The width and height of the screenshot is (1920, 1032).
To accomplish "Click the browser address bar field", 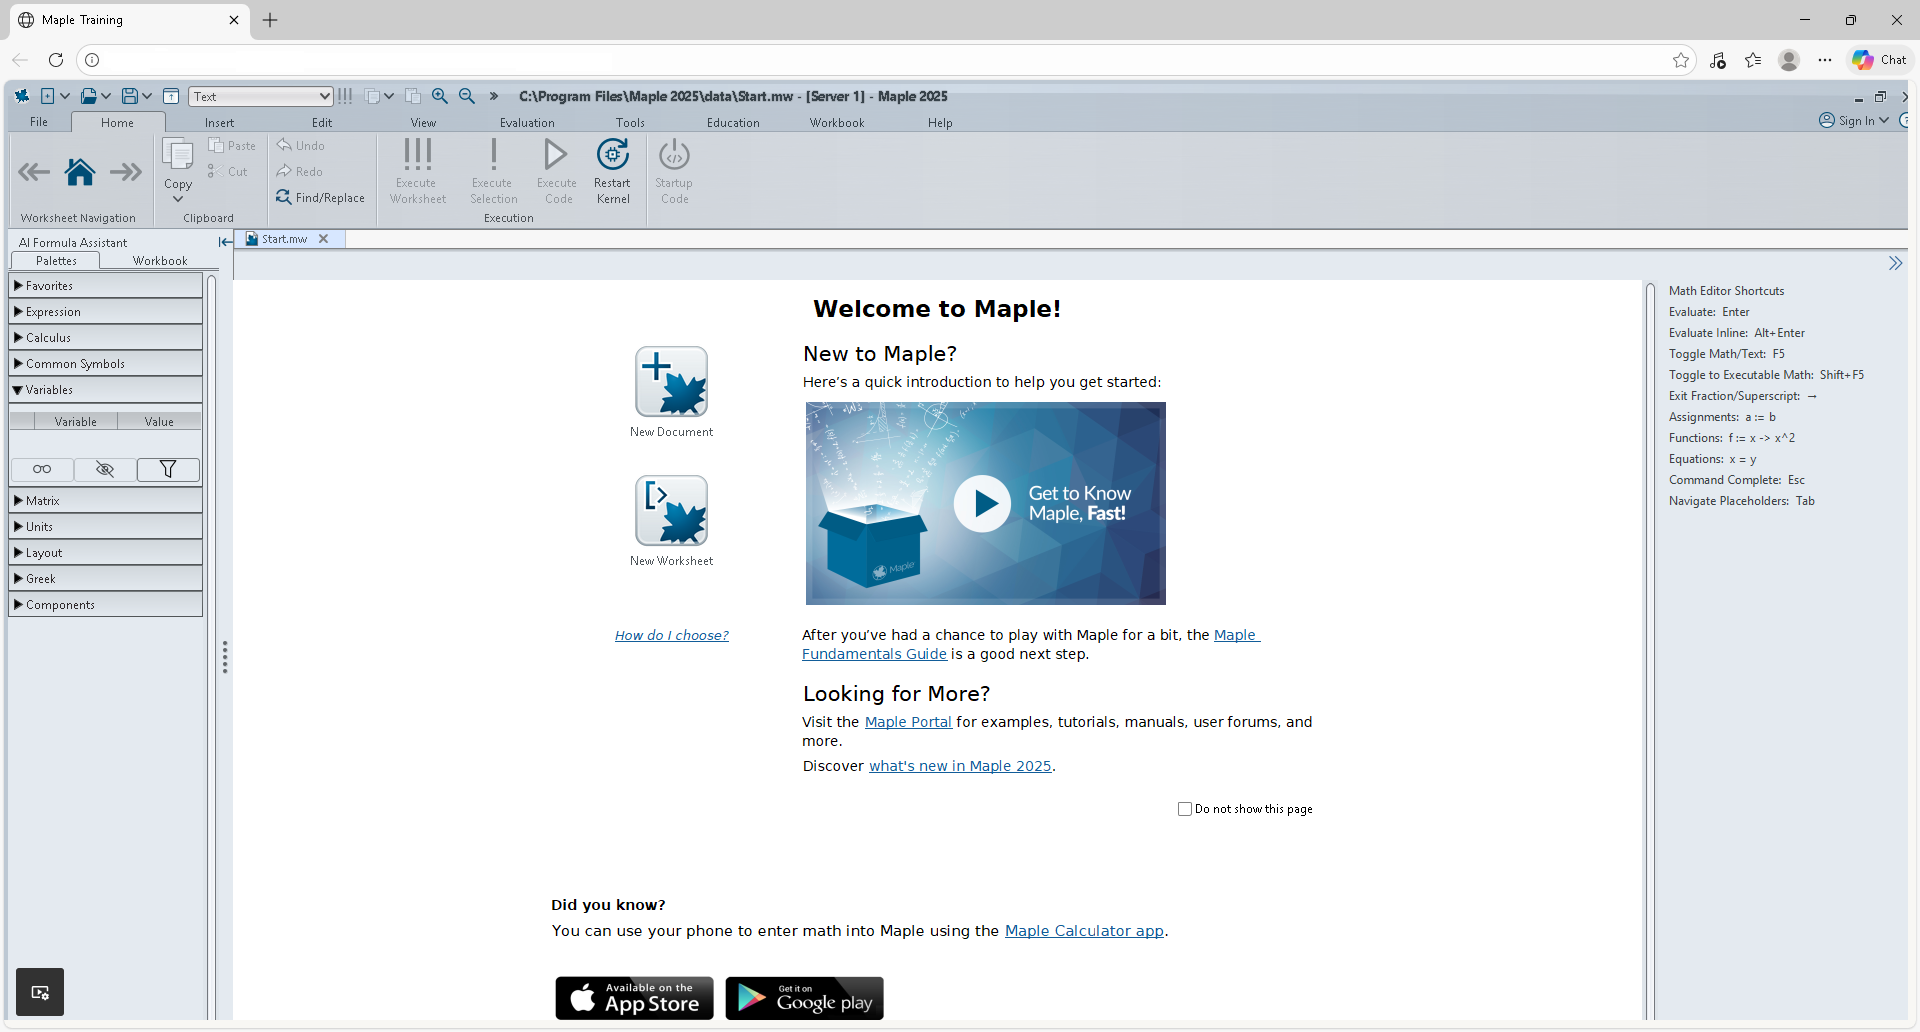I will [885, 60].
